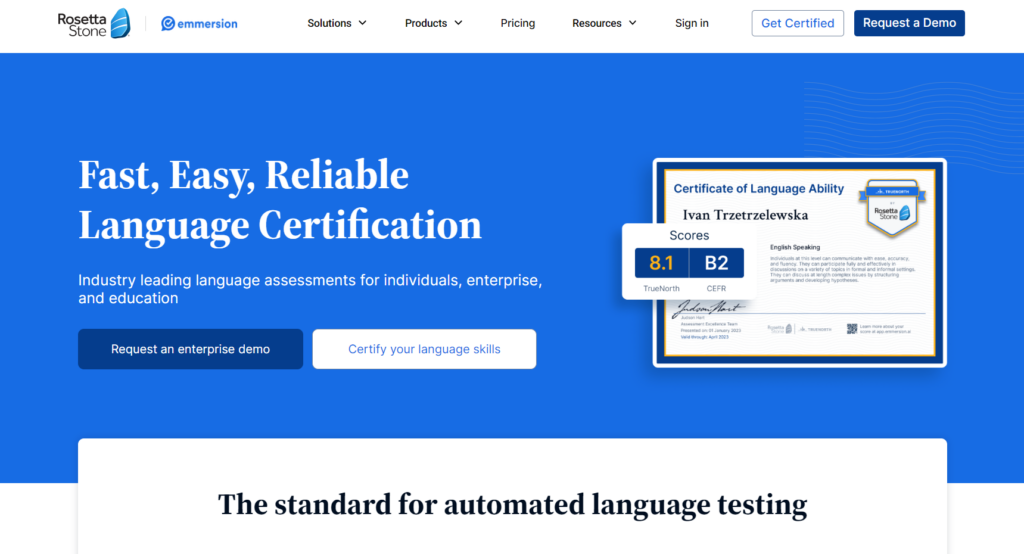
Task: Click the signature on the certificate
Action: [x=709, y=308]
